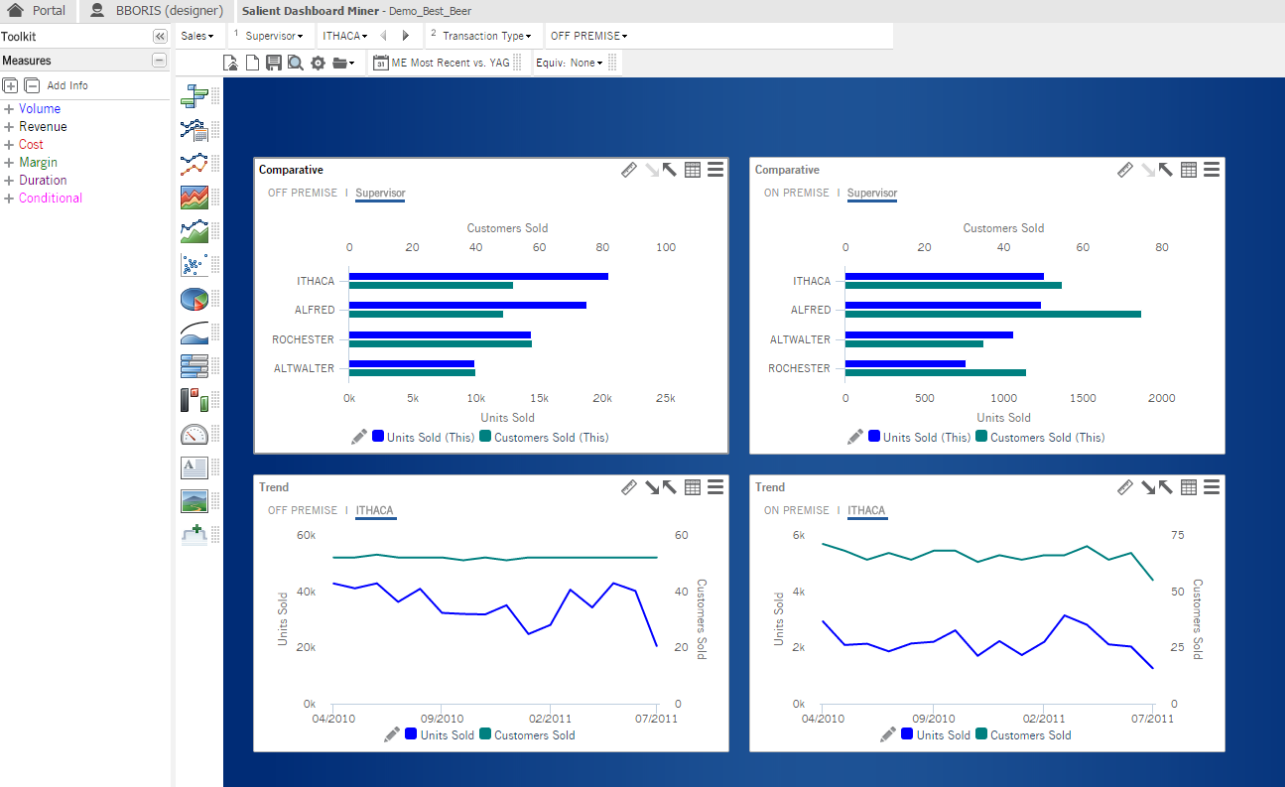Click the ruler icon on ON PREMISE Comparative
1285x787 pixels.
point(1125,170)
